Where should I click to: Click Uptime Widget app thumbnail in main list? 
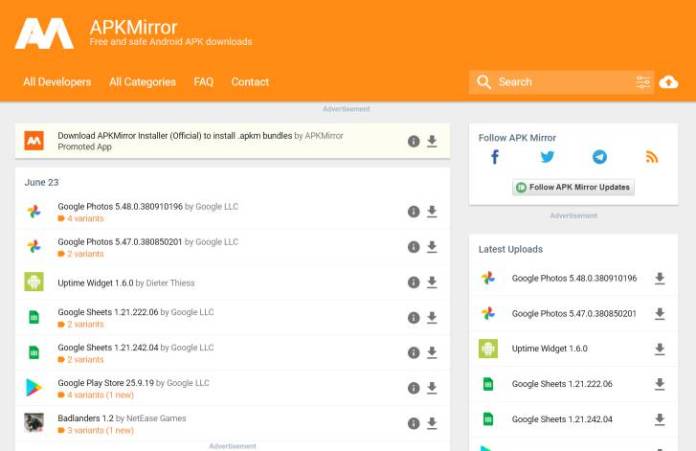click(x=34, y=282)
